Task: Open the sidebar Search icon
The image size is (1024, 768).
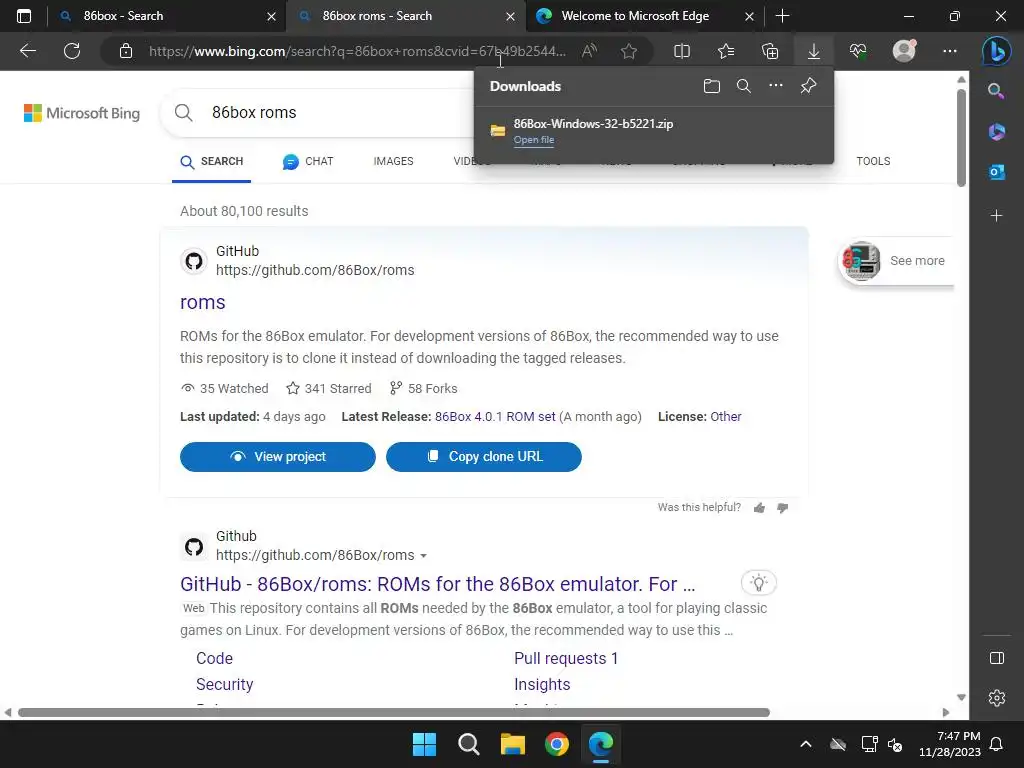Action: [x=996, y=91]
